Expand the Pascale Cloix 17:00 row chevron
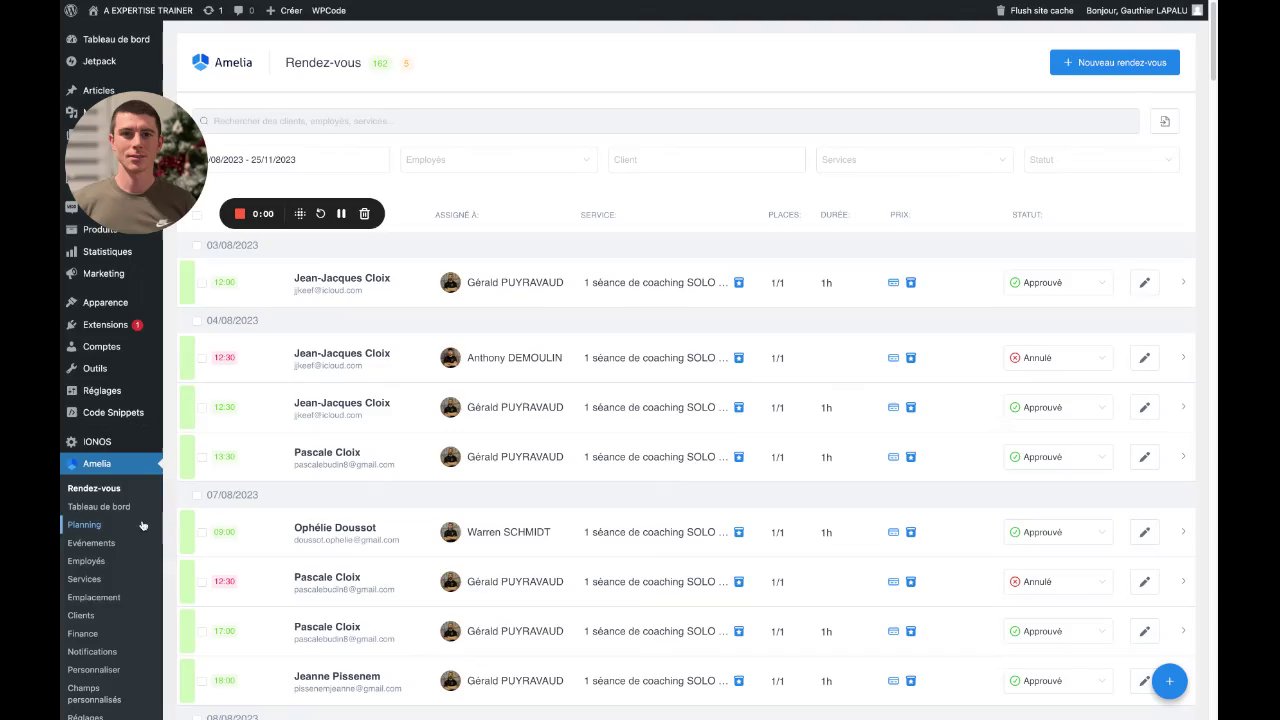Screen dimensions: 1280x720 click(x=1183, y=630)
